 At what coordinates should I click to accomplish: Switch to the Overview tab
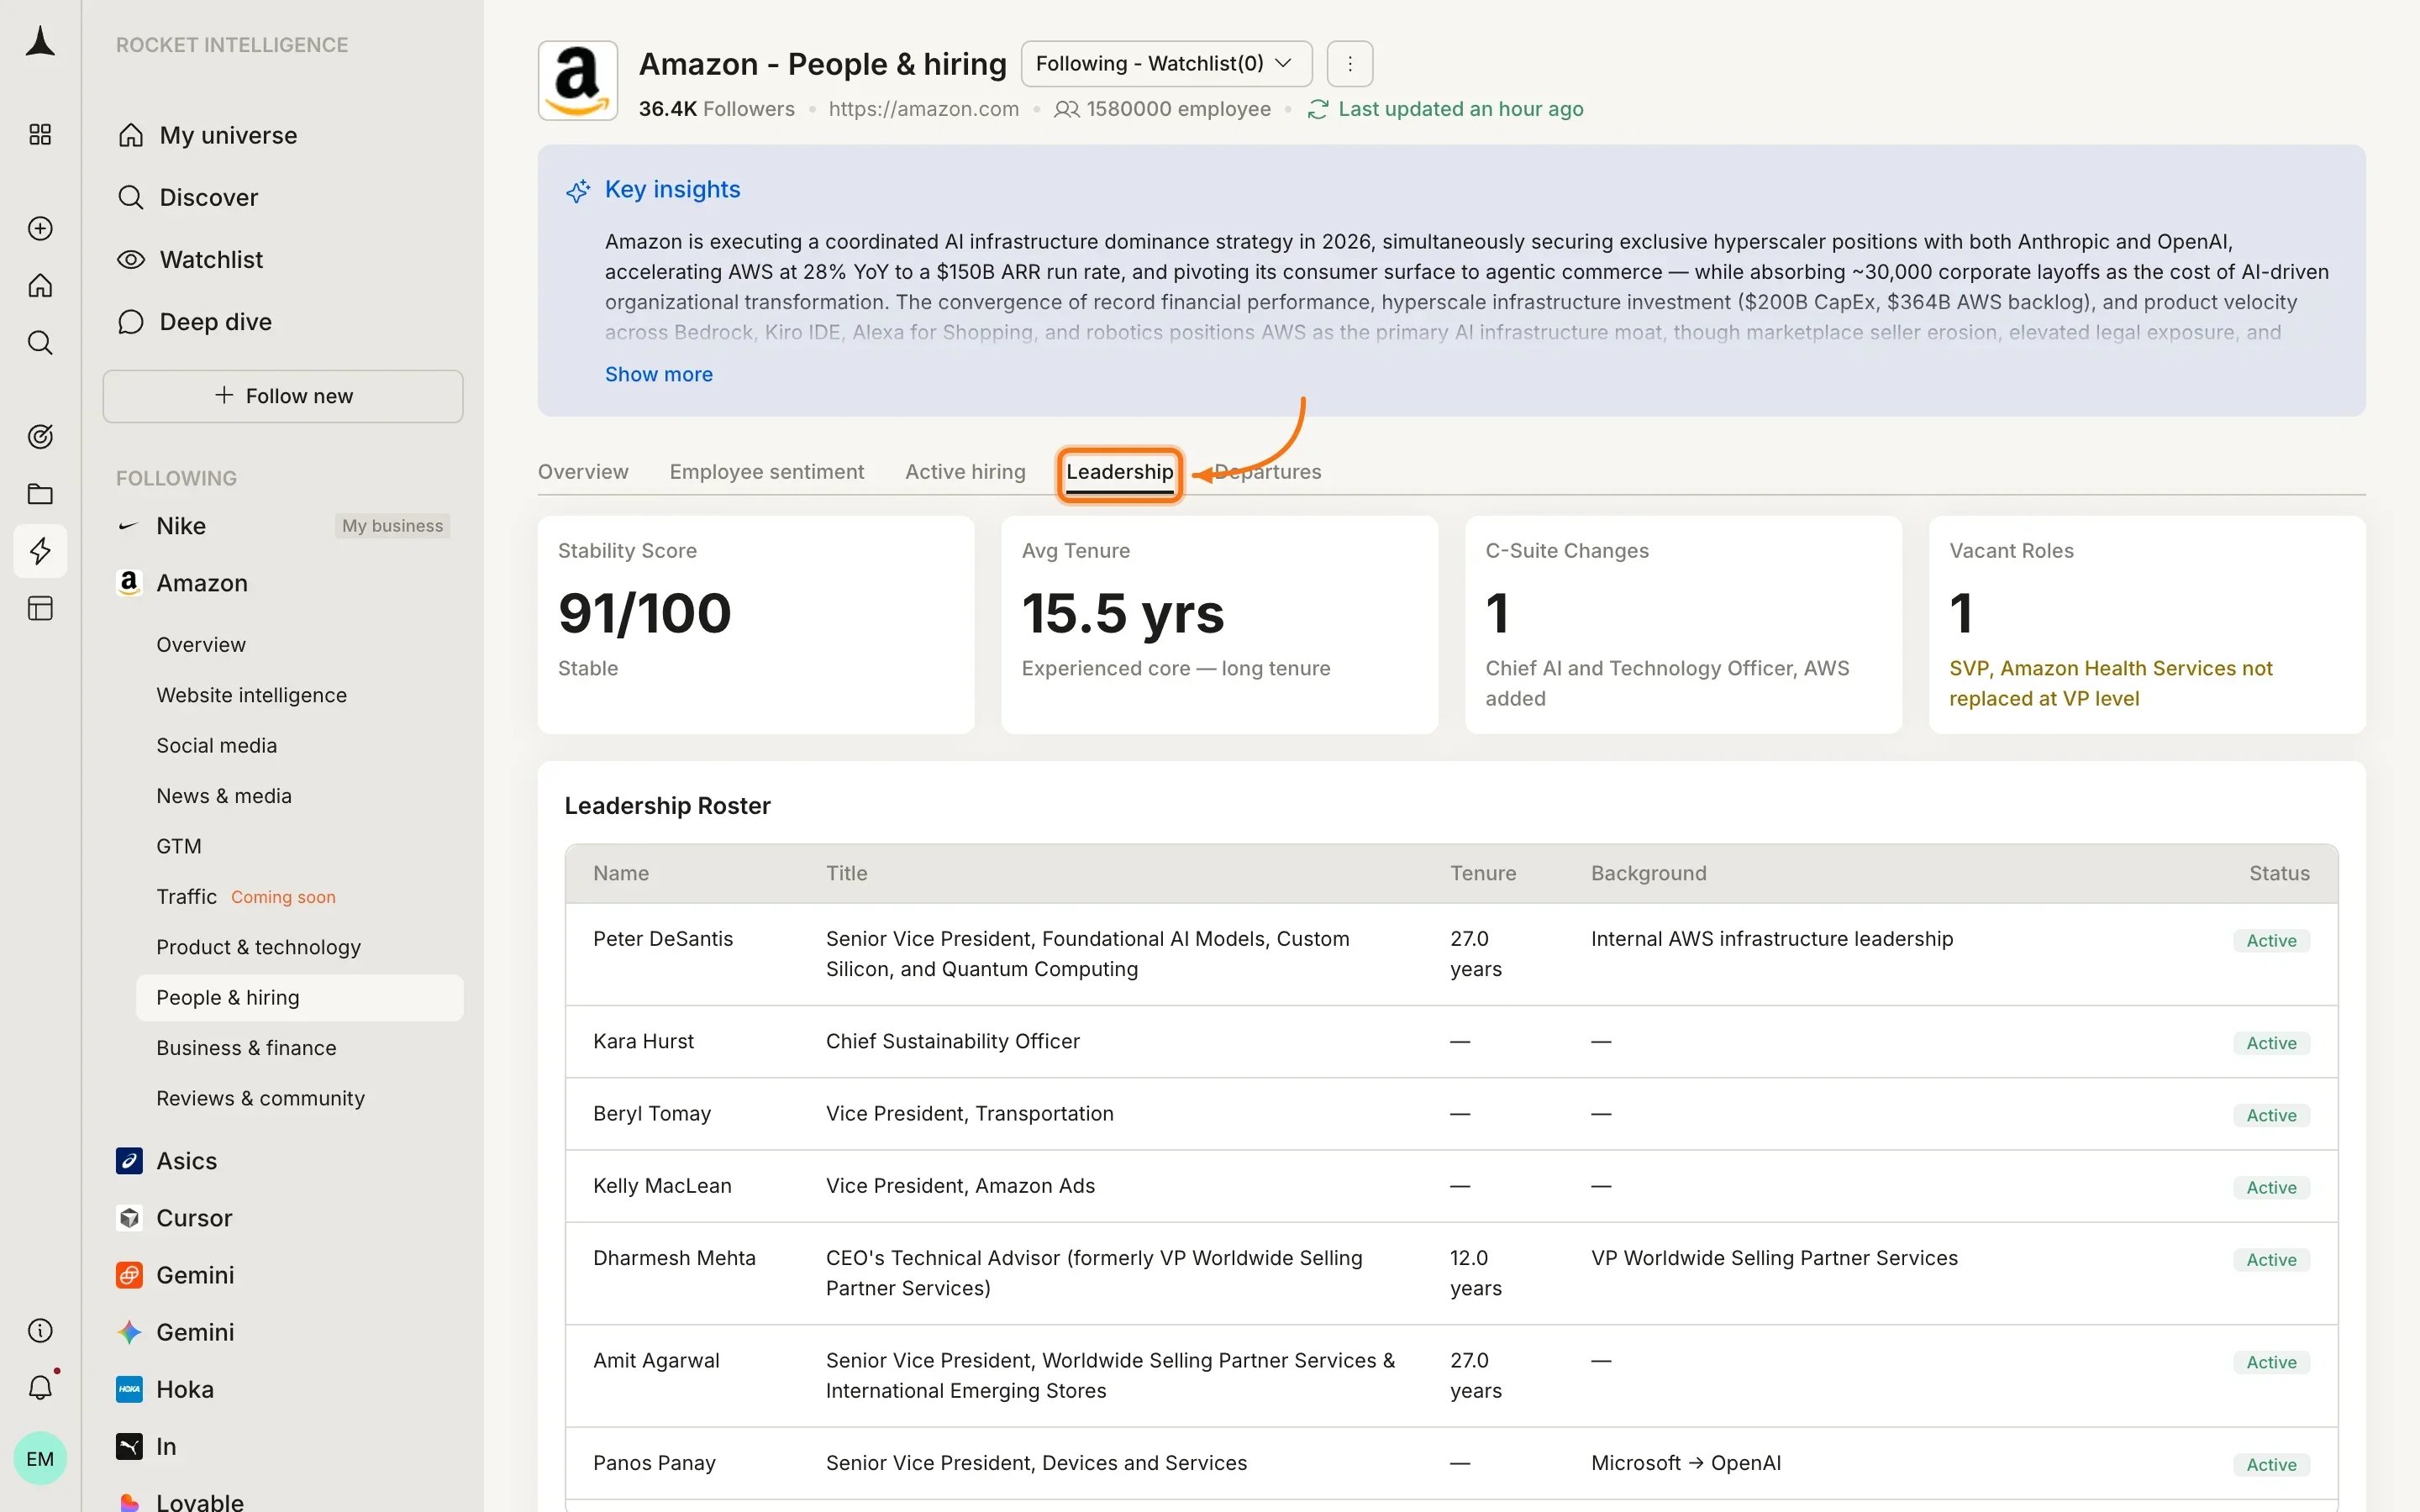tap(583, 472)
